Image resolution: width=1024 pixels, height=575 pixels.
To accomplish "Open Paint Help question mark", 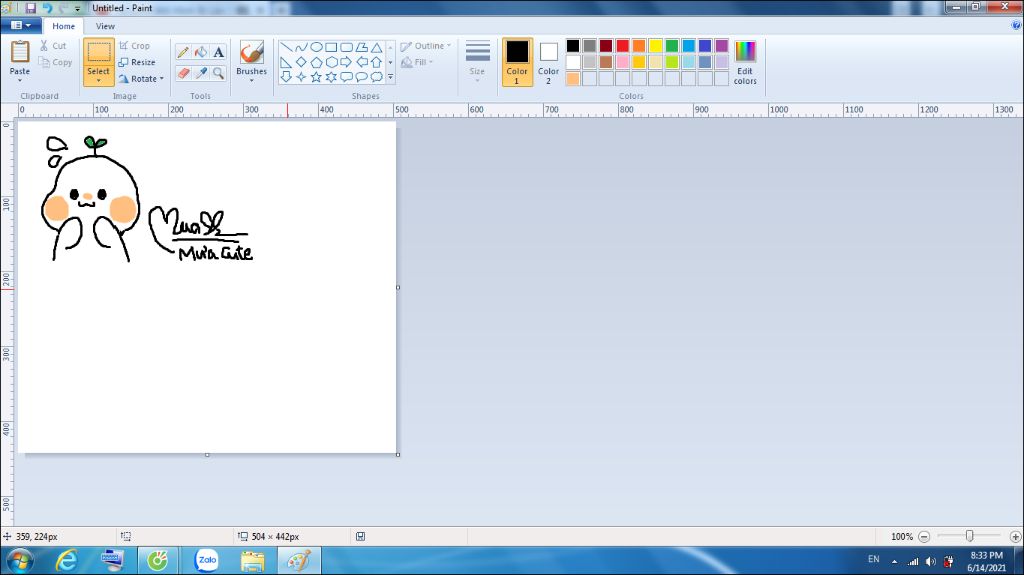I will point(1016,25).
